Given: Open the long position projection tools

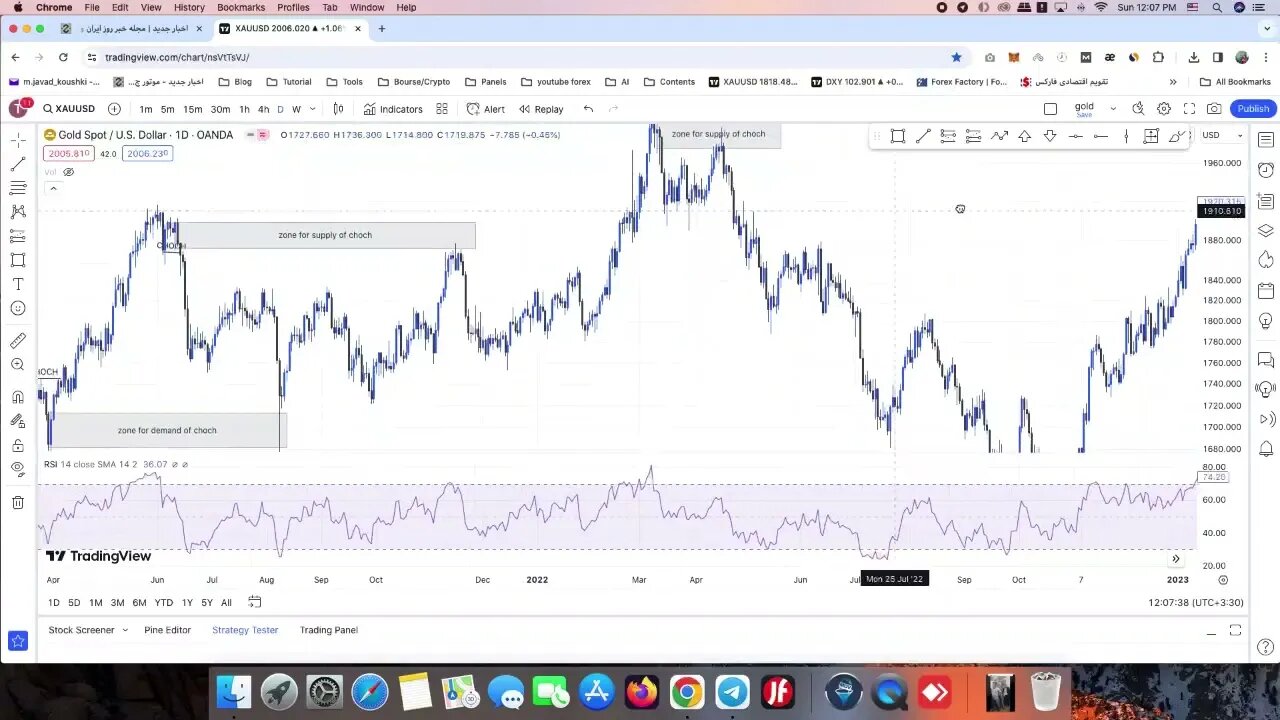Looking at the screenshot, I should [x=18, y=236].
